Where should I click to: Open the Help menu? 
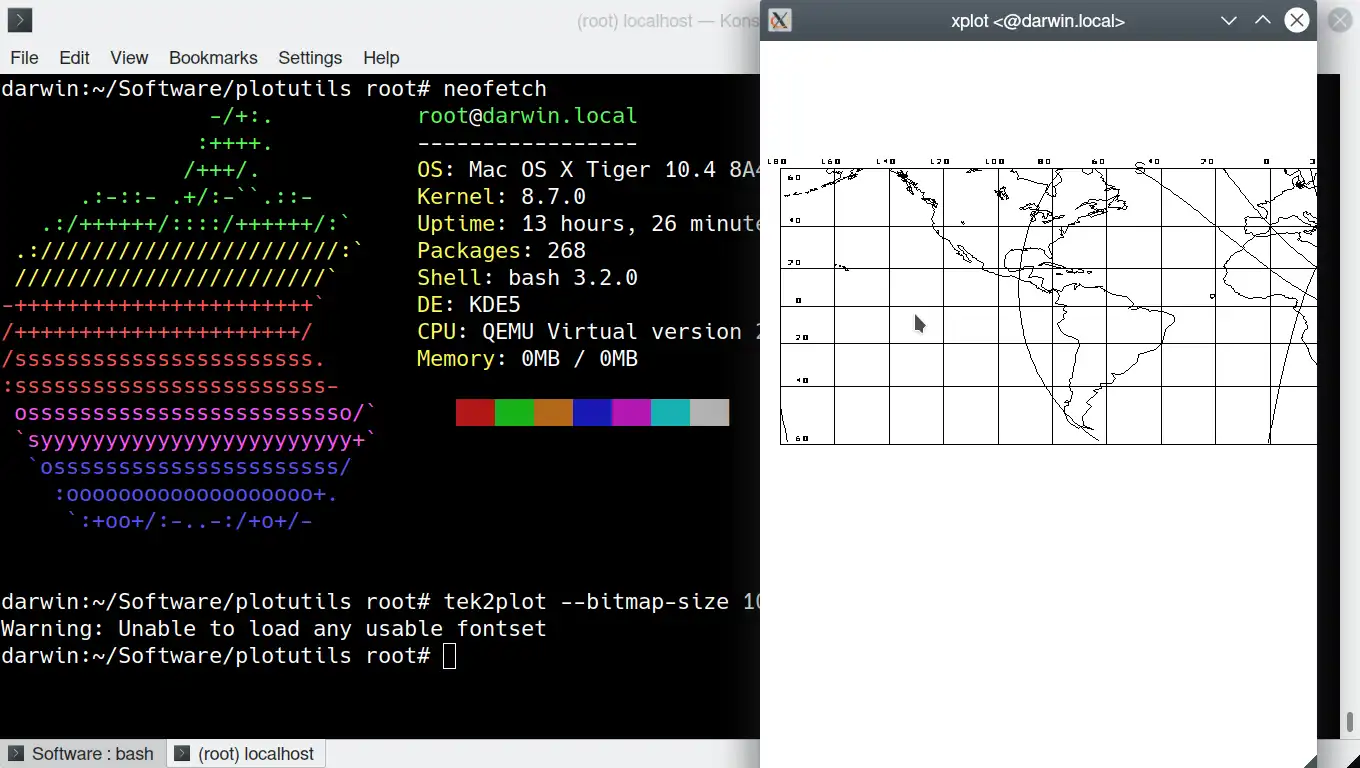[381, 58]
